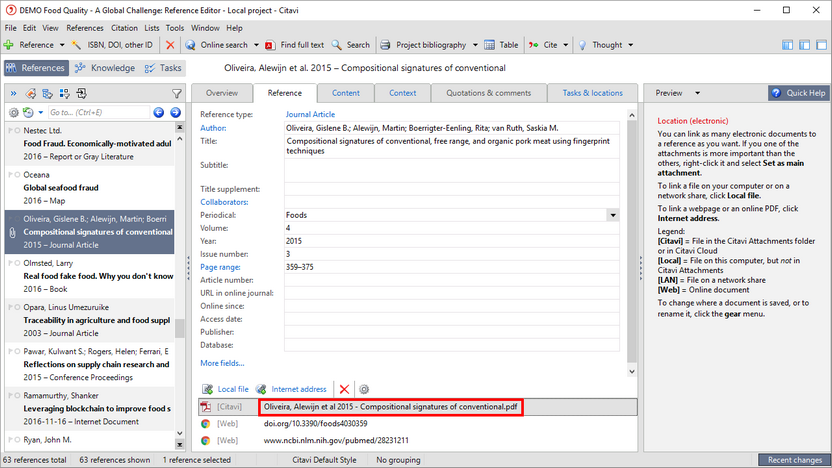832x468 pixels.
Task: Toggle the read-status circle for Ramamurthy, Shanker
Action: (x=18, y=396)
